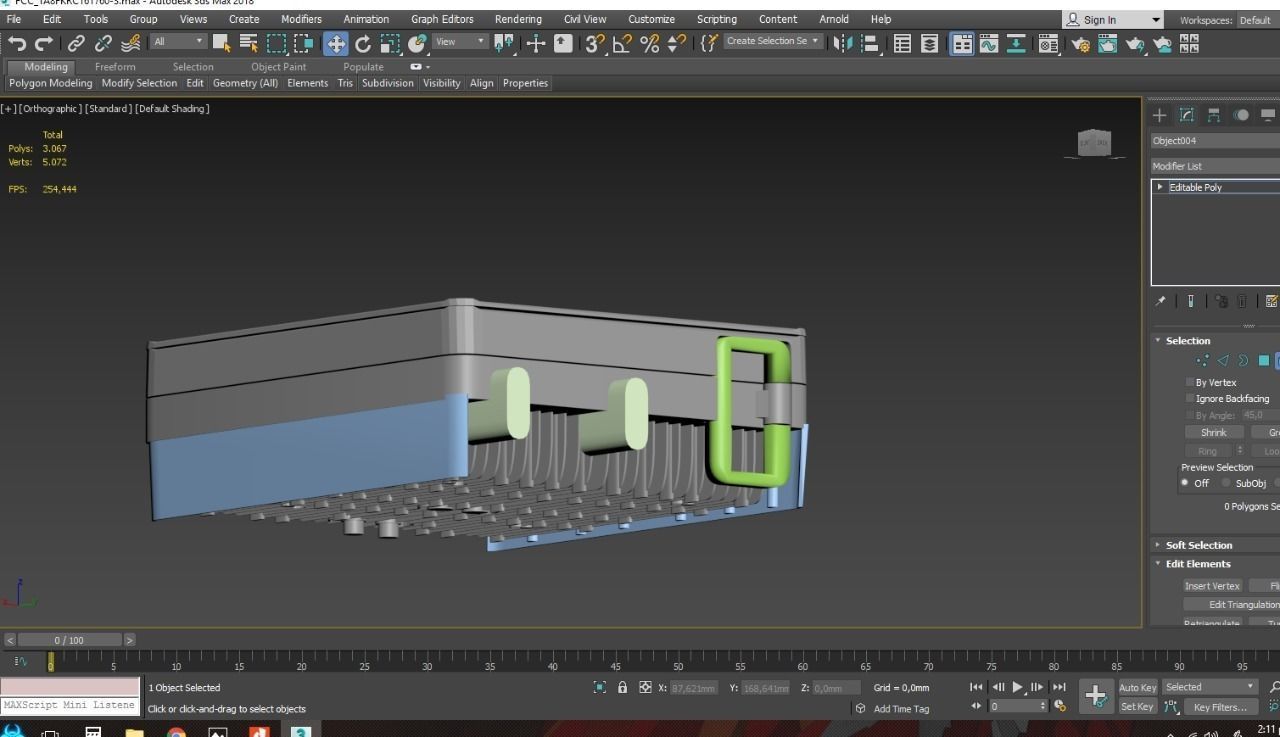The image size is (1280, 737).
Task: Activate the Select and Rotate tool
Action: pyautogui.click(x=362, y=43)
